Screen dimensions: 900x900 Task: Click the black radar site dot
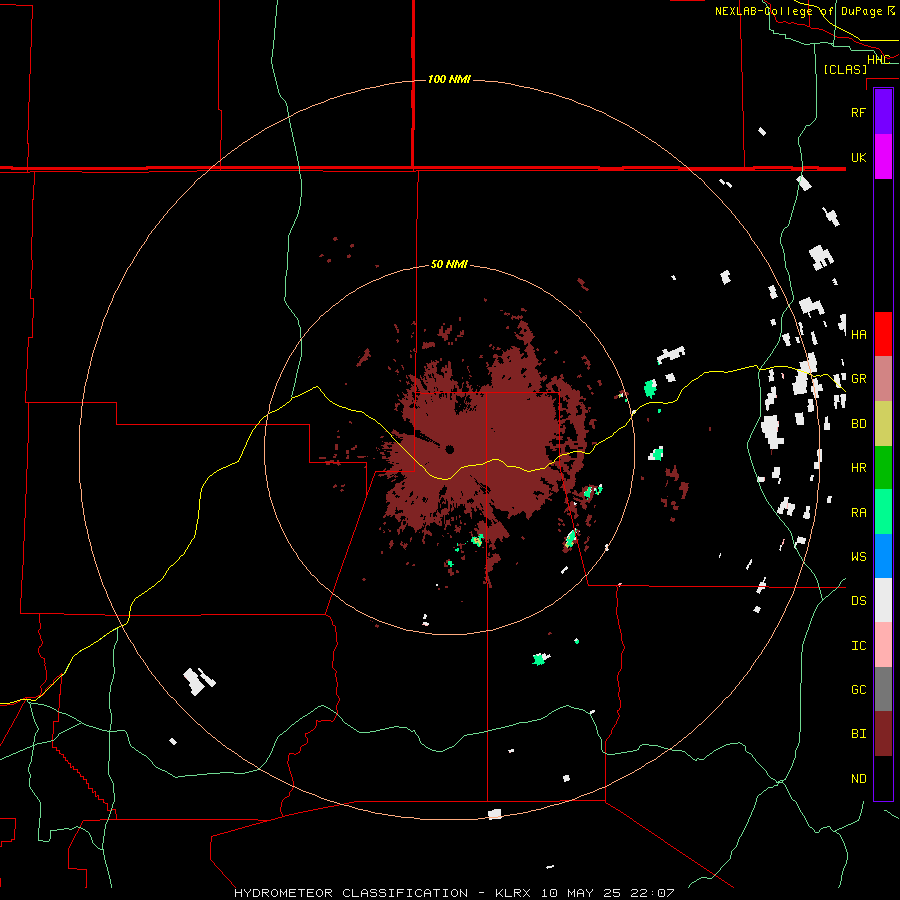click(449, 449)
